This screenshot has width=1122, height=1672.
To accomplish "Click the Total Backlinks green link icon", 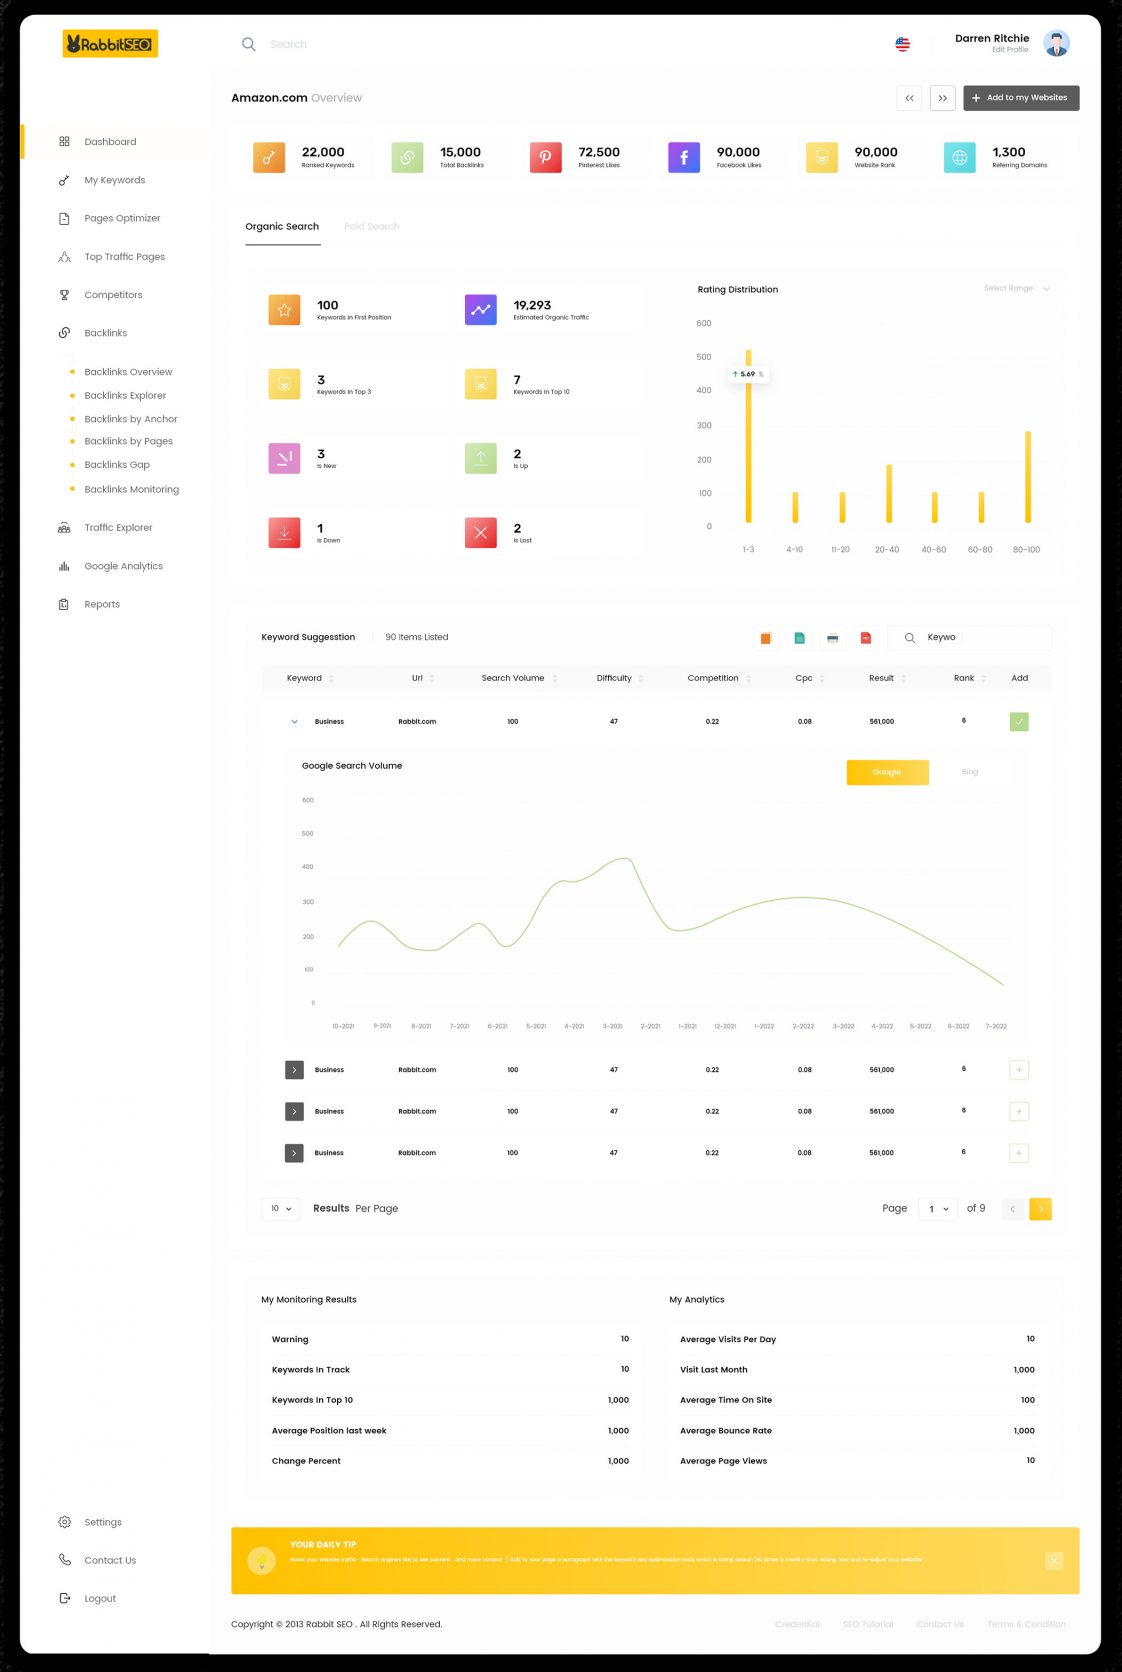I will click(x=407, y=157).
